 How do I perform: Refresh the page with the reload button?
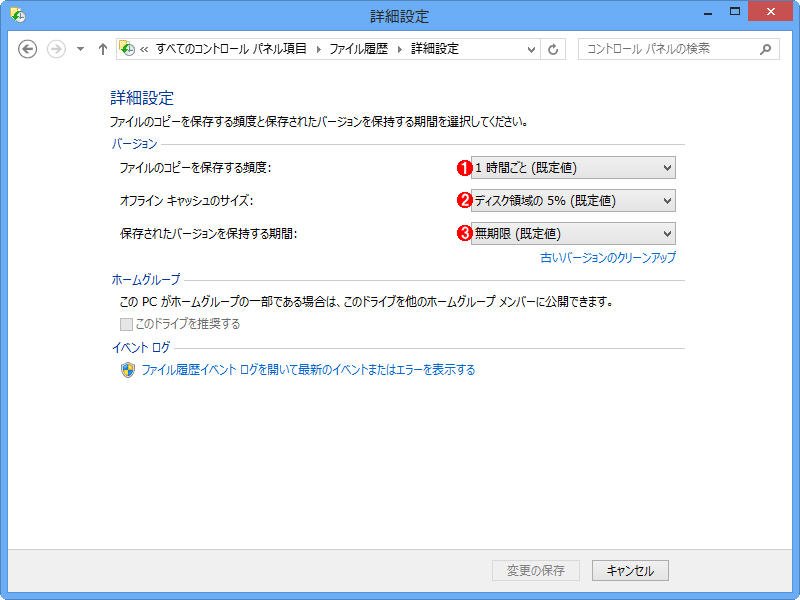tap(553, 49)
